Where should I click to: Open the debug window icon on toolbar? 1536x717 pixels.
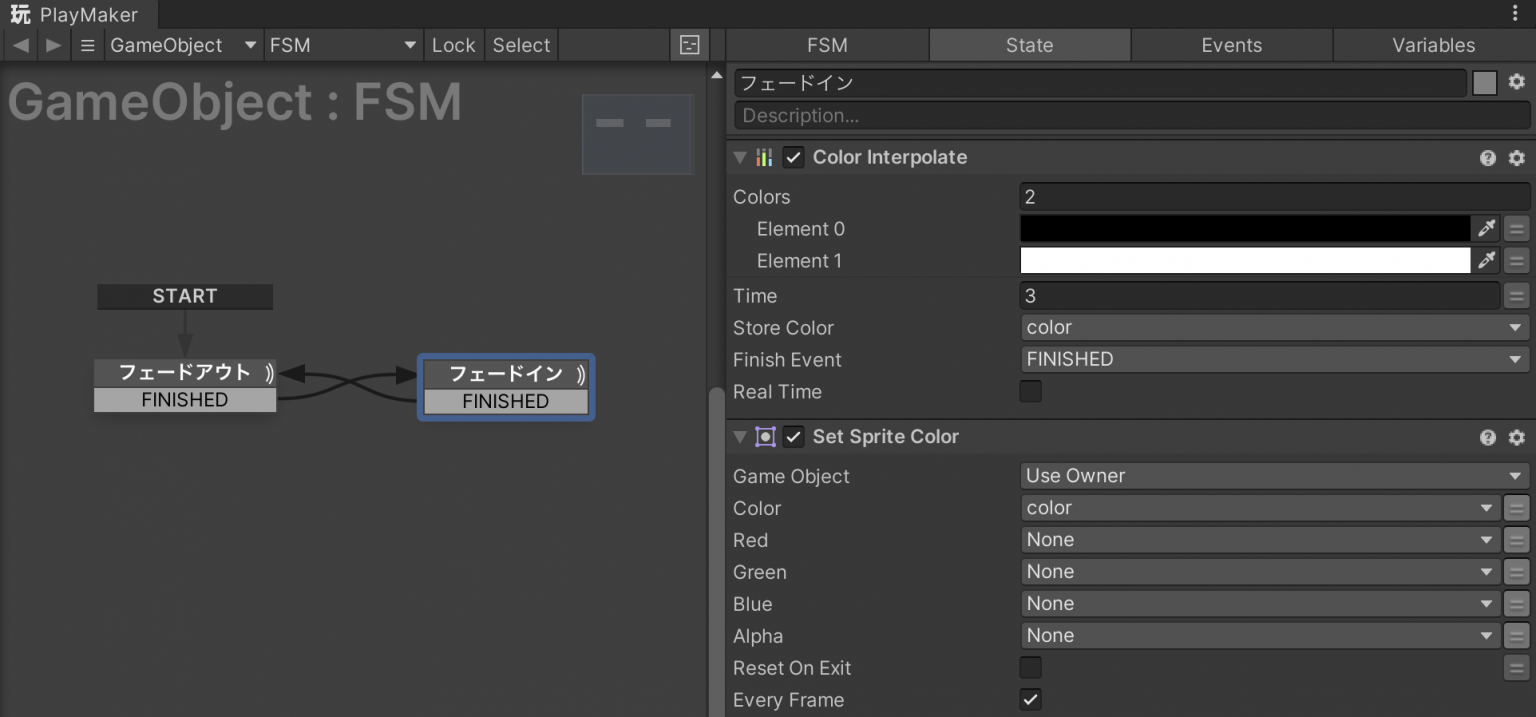688,45
